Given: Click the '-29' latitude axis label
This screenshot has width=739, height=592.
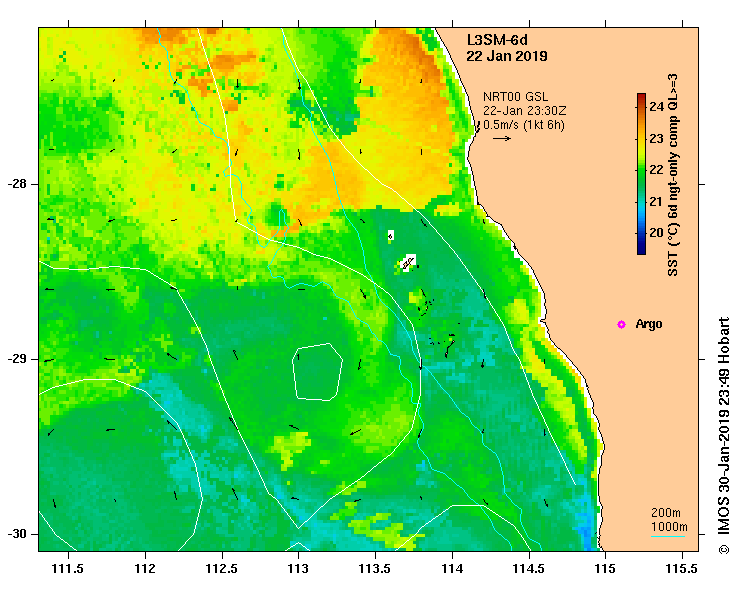Looking at the screenshot, I should pyautogui.click(x=17, y=359).
